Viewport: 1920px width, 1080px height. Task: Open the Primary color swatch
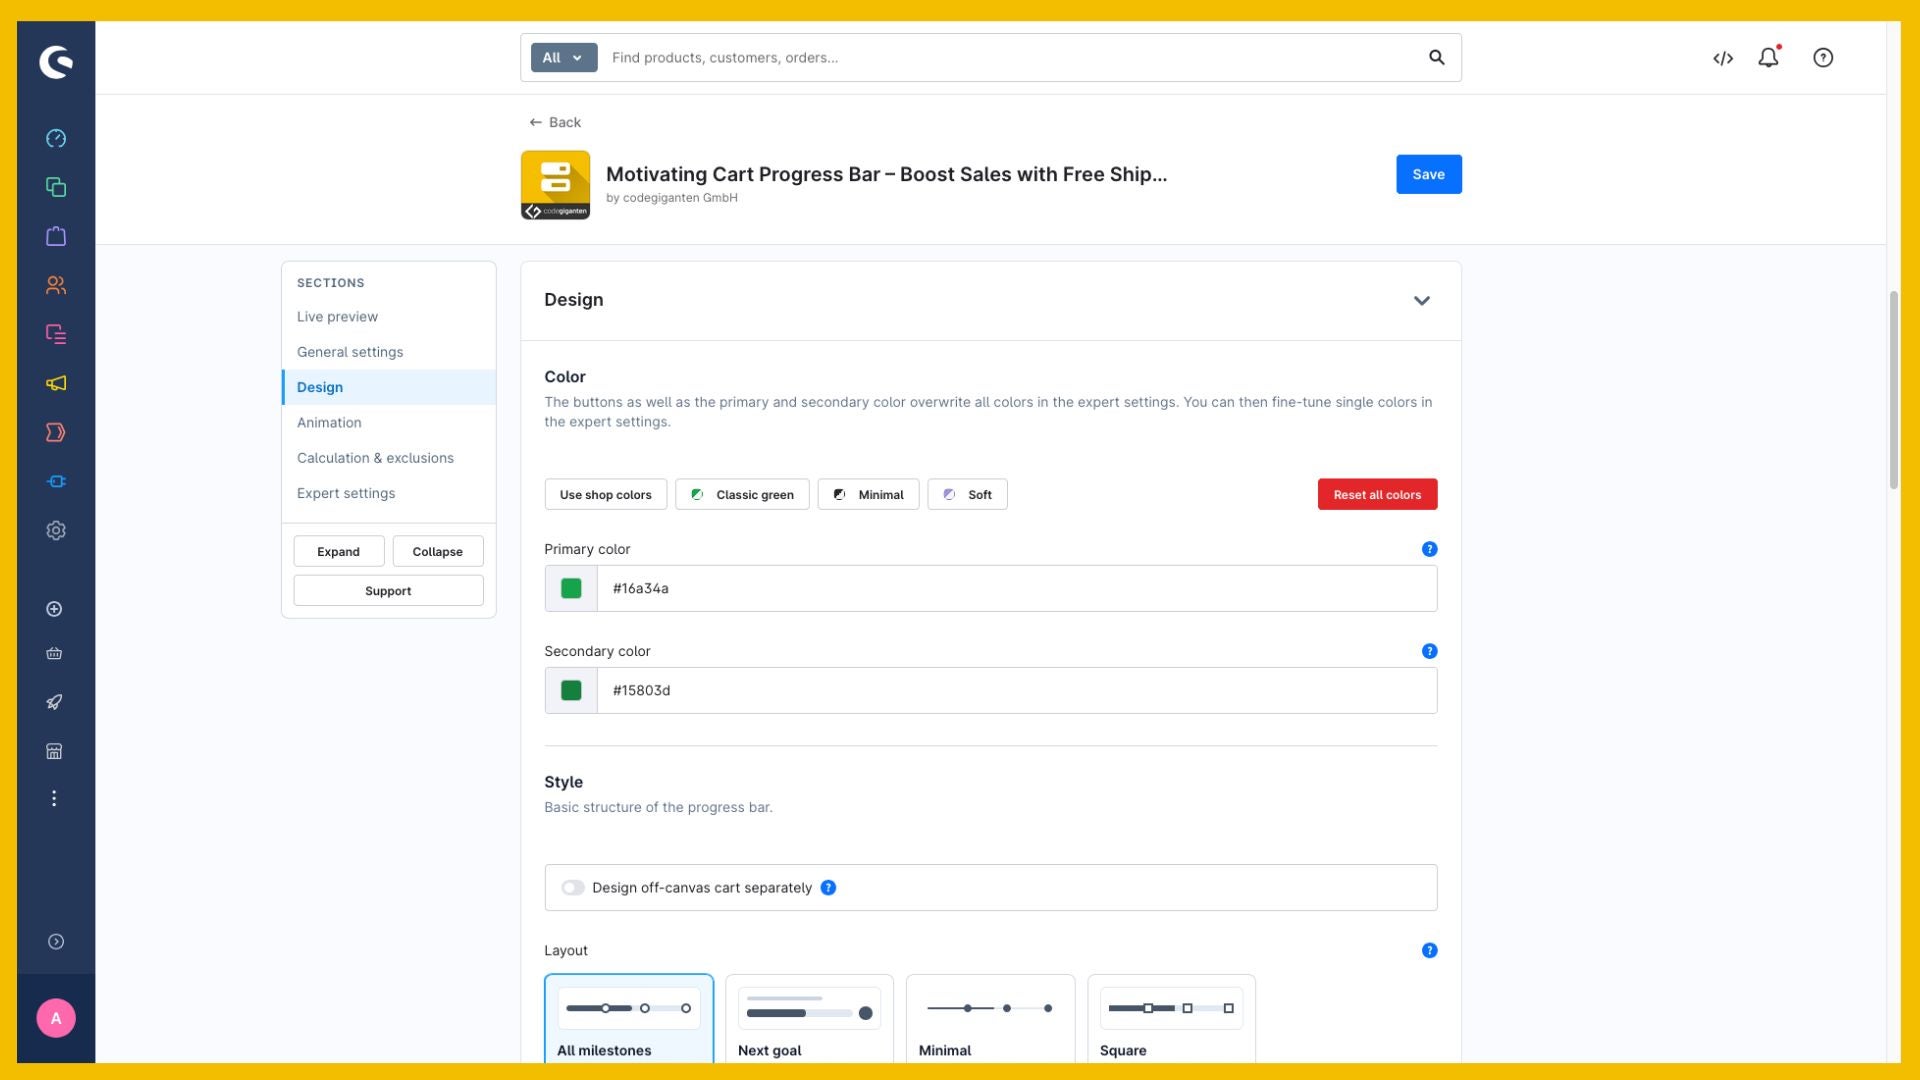(571, 589)
